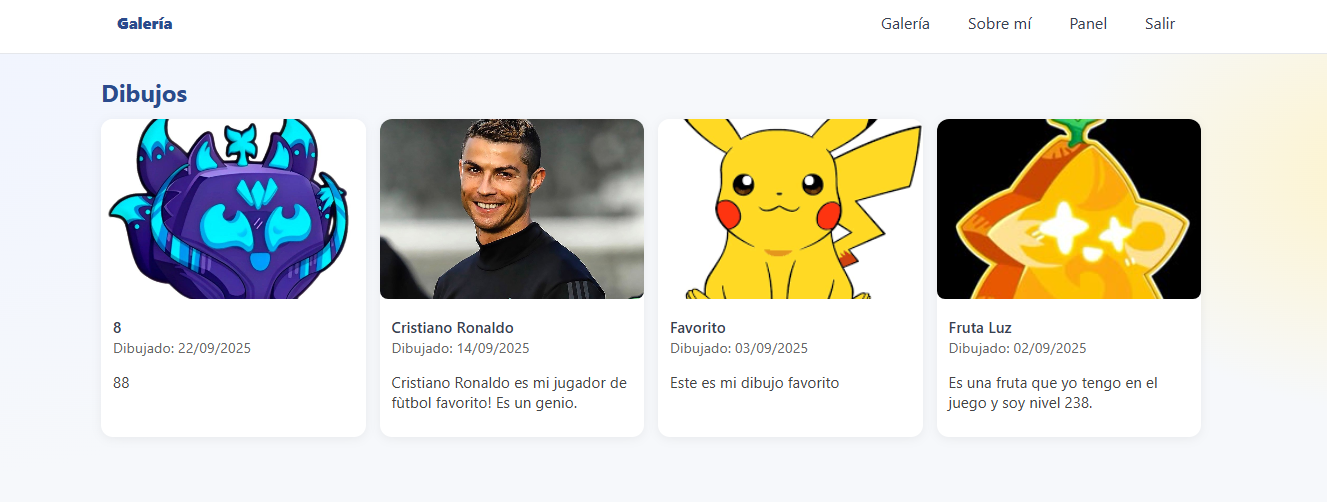The image size is (1327, 502).
Task: Click the description "Este es mi dibujo favorito"
Action: (755, 383)
